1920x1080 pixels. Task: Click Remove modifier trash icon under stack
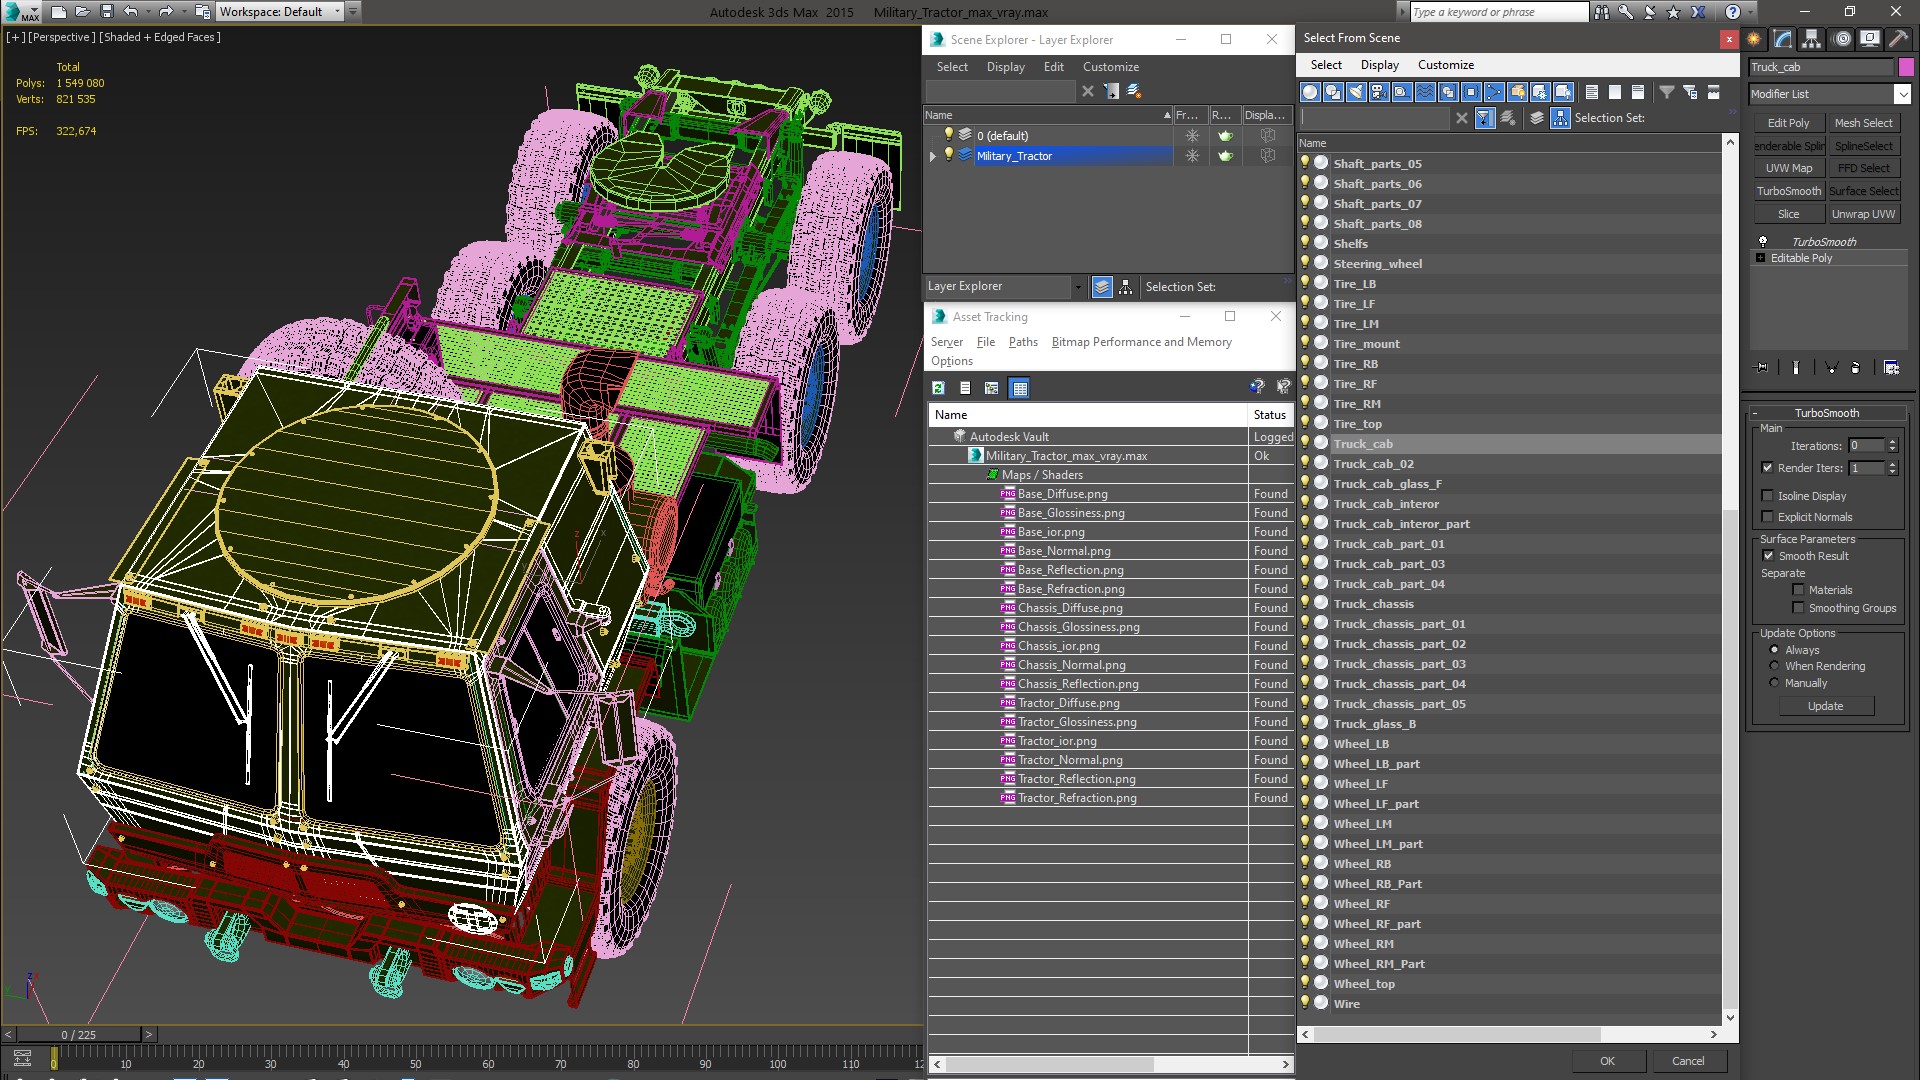pos(1855,368)
